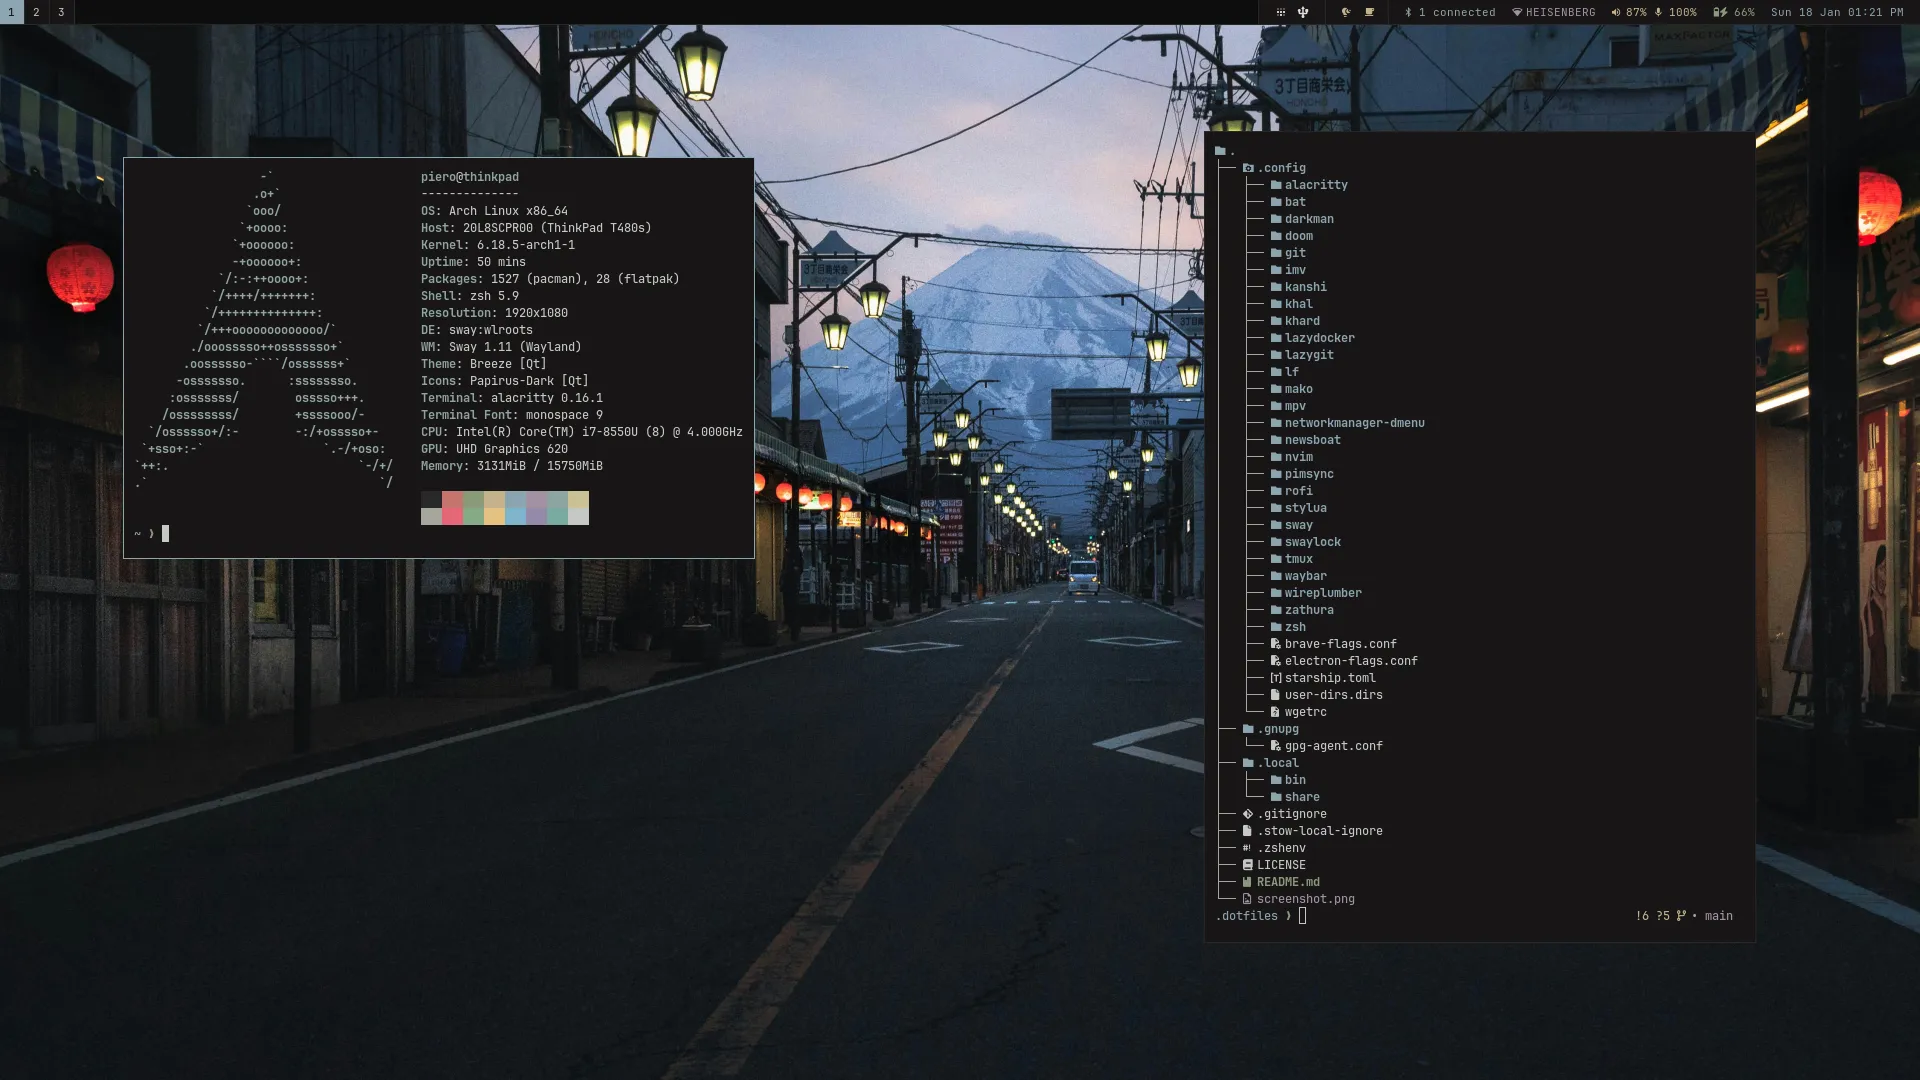Click the app launcher grid icon in waybar
The width and height of the screenshot is (1920, 1080).
tap(1280, 12)
